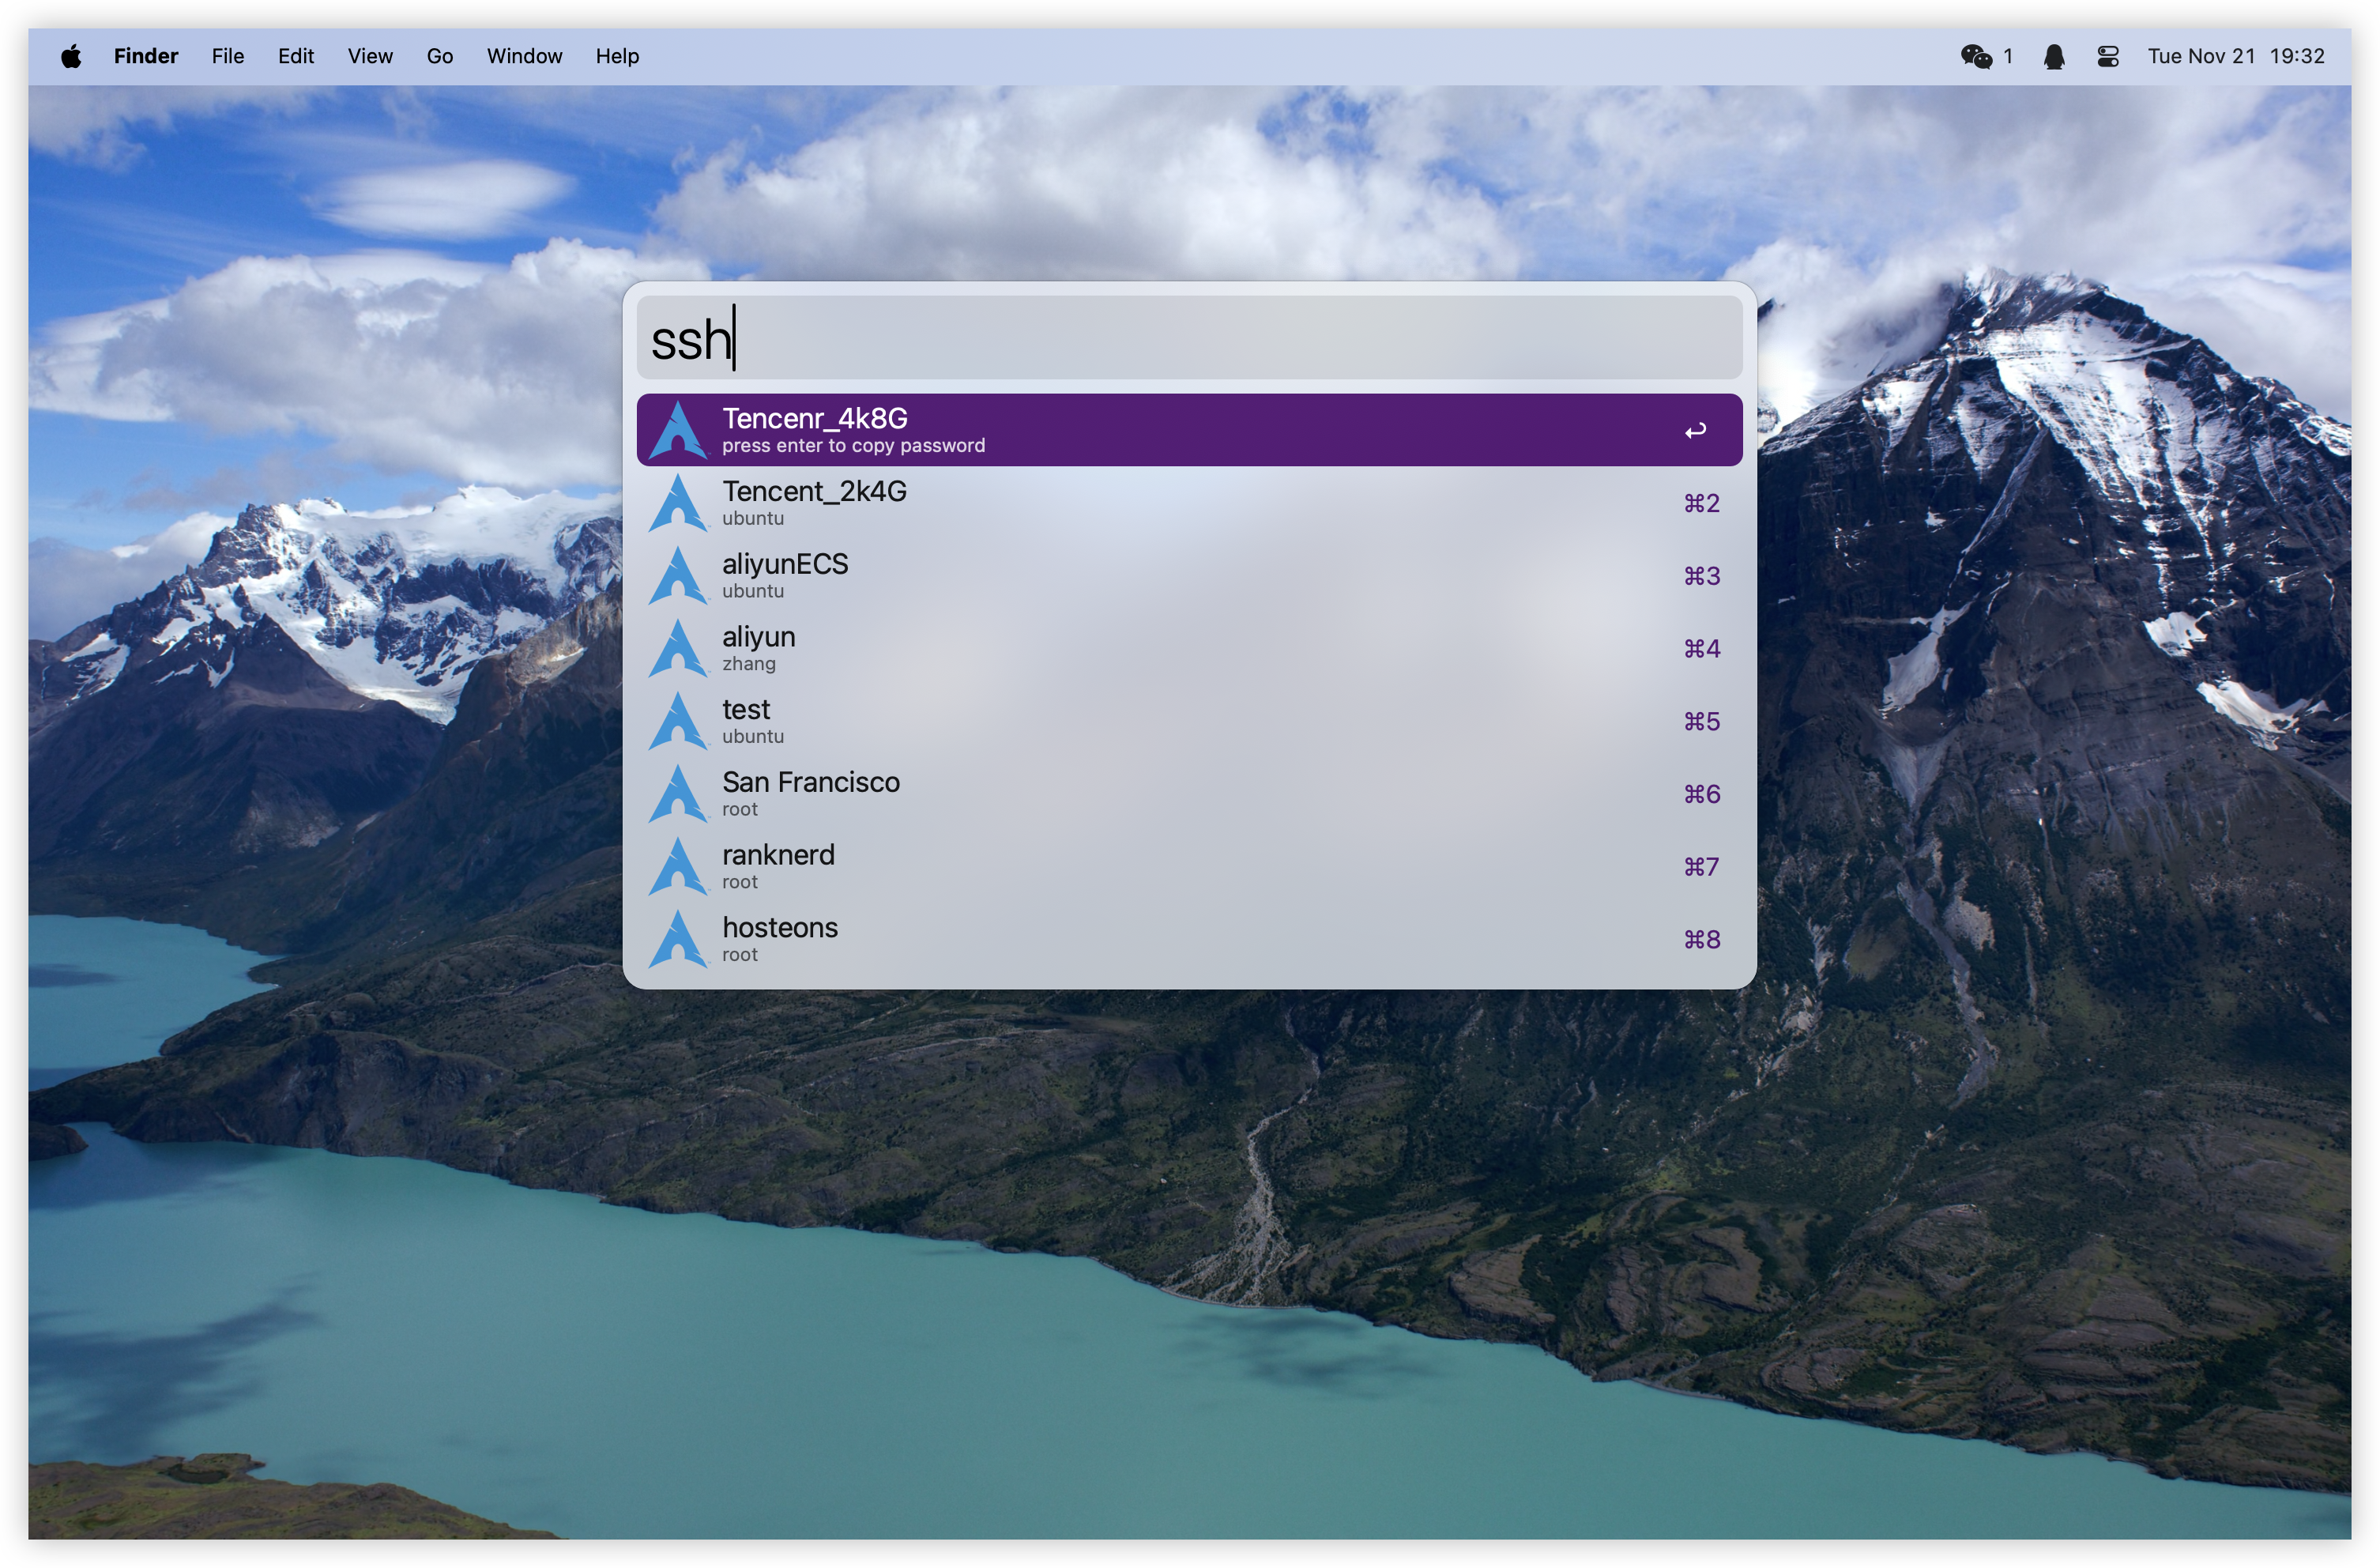Image resolution: width=2380 pixels, height=1568 pixels.
Task: Click the return arrow on Tencenr_4k8G
Action: click(1695, 431)
